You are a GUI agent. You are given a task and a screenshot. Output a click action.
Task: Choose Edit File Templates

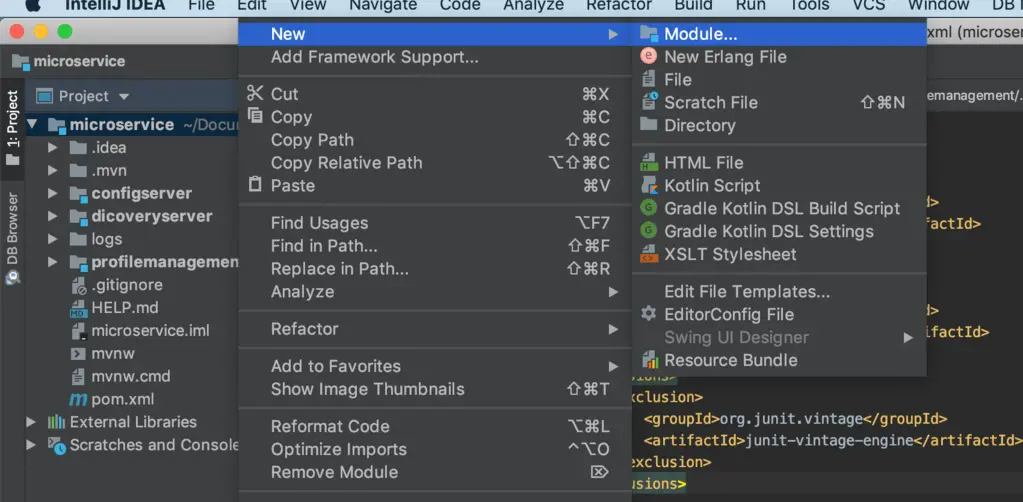click(x=779, y=291)
